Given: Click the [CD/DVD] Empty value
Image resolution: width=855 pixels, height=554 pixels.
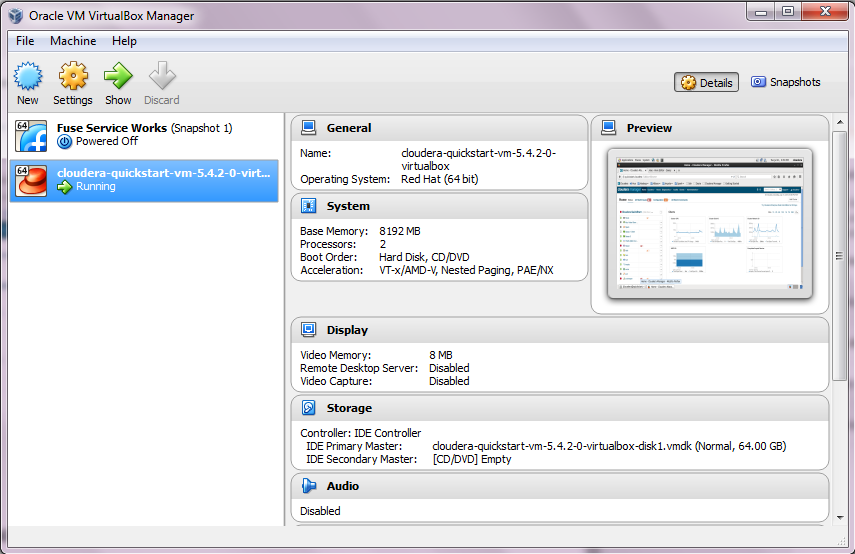Looking at the screenshot, I should click(472, 459).
